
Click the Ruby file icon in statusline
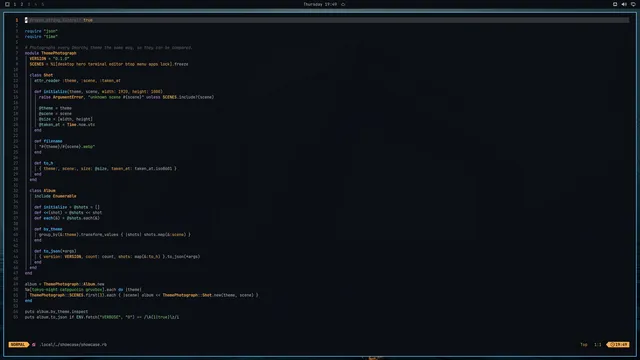[x=34, y=344]
